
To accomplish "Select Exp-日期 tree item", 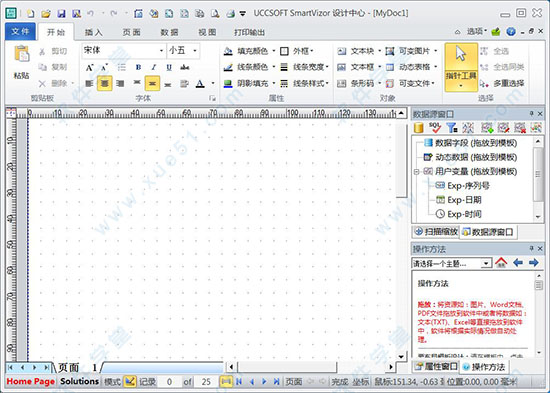I will (x=458, y=200).
